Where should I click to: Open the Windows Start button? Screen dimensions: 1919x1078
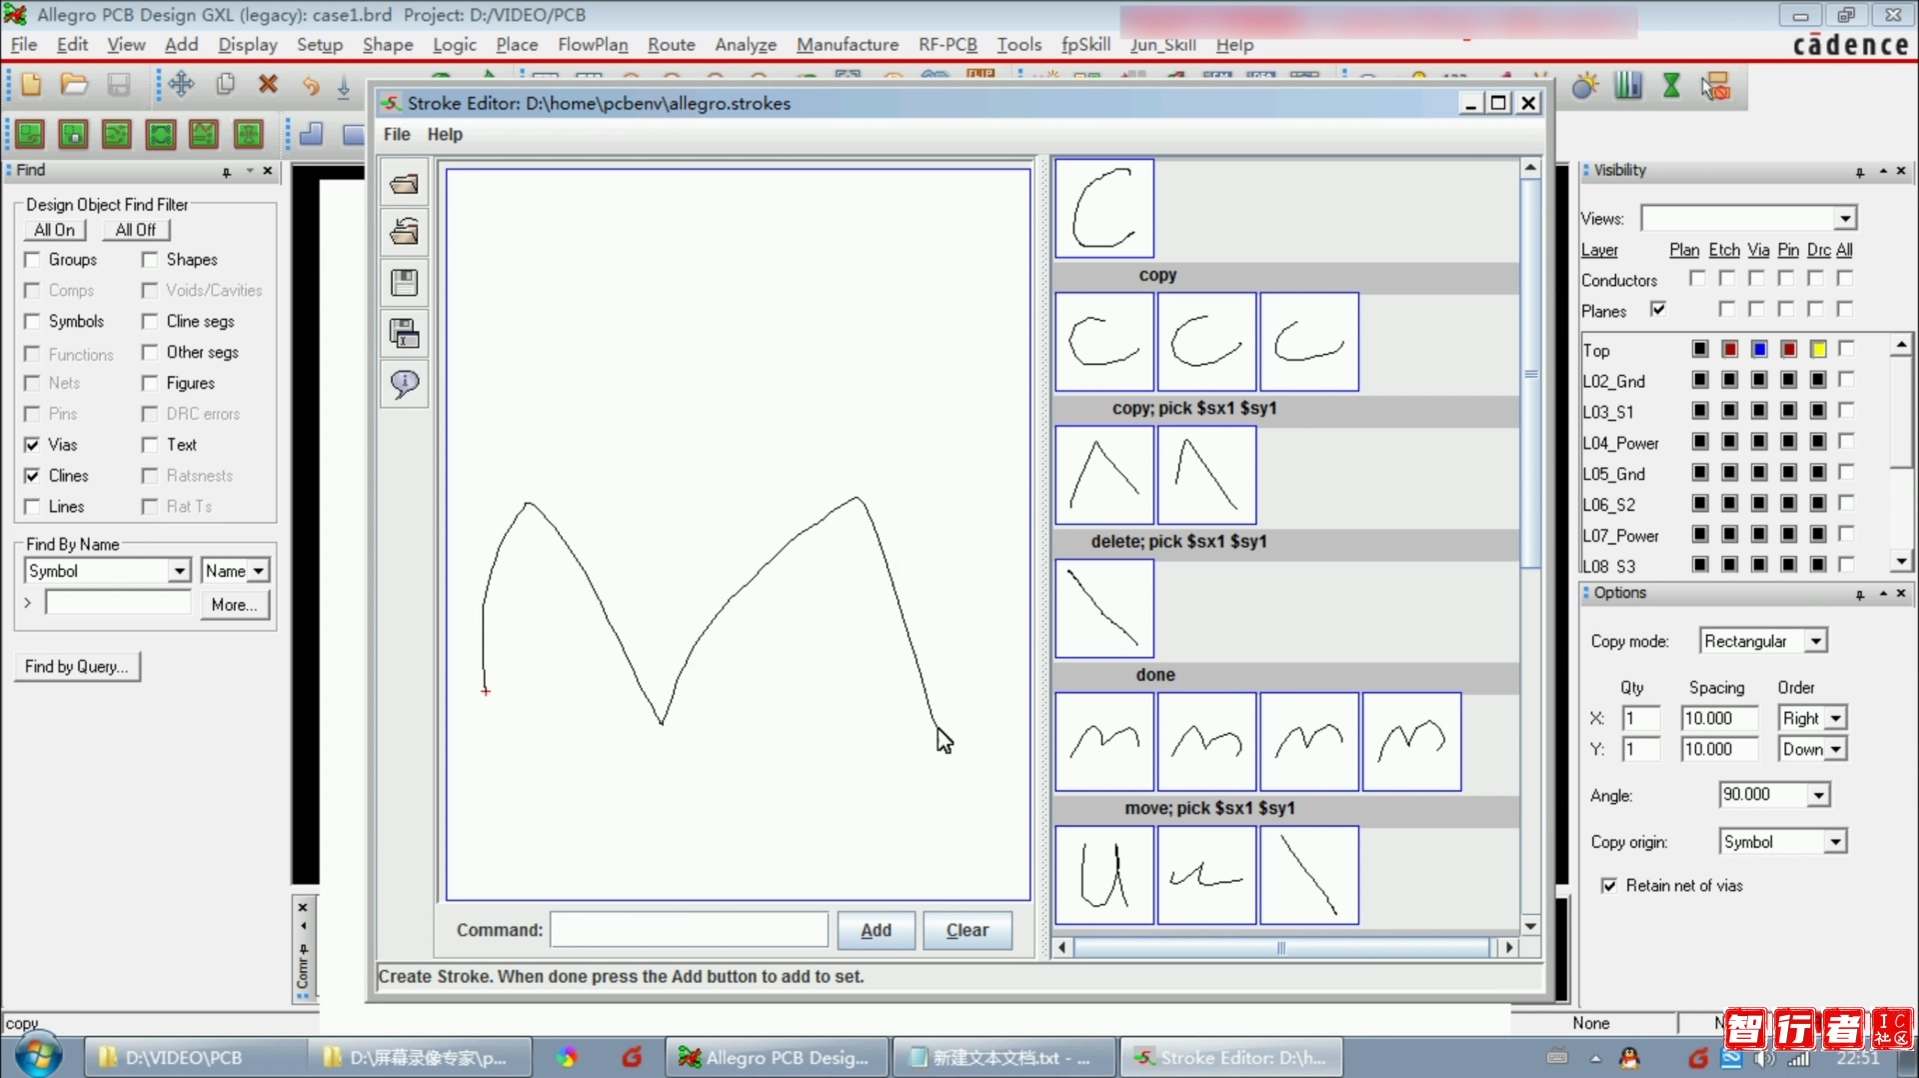click(x=38, y=1057)
